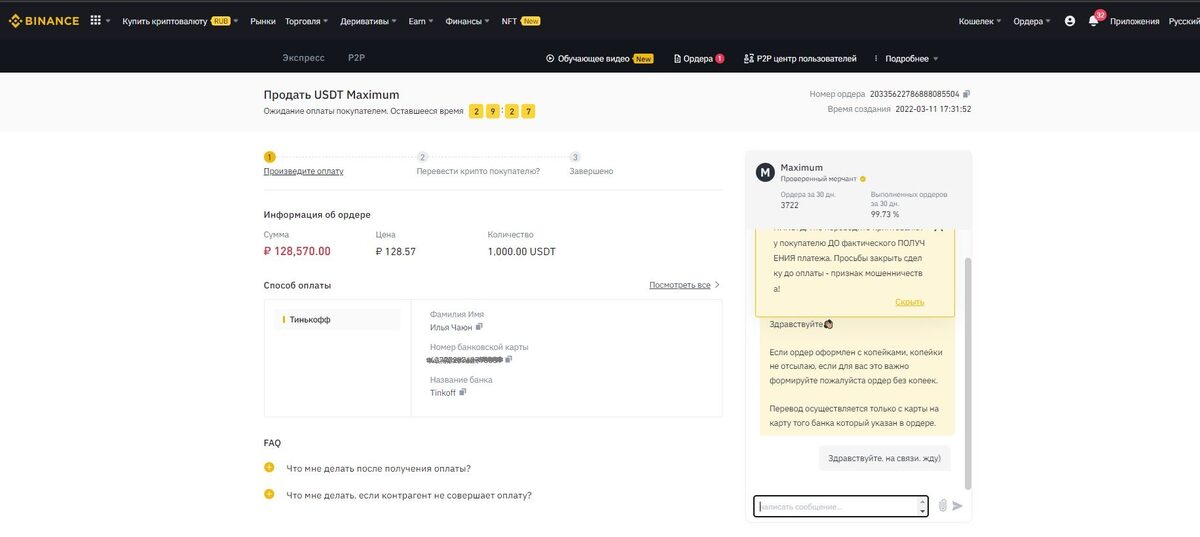The width and height of the screenshot is (1200, 537).
Task: Switch to the P2P tab
Action: [x=356, y=58]
